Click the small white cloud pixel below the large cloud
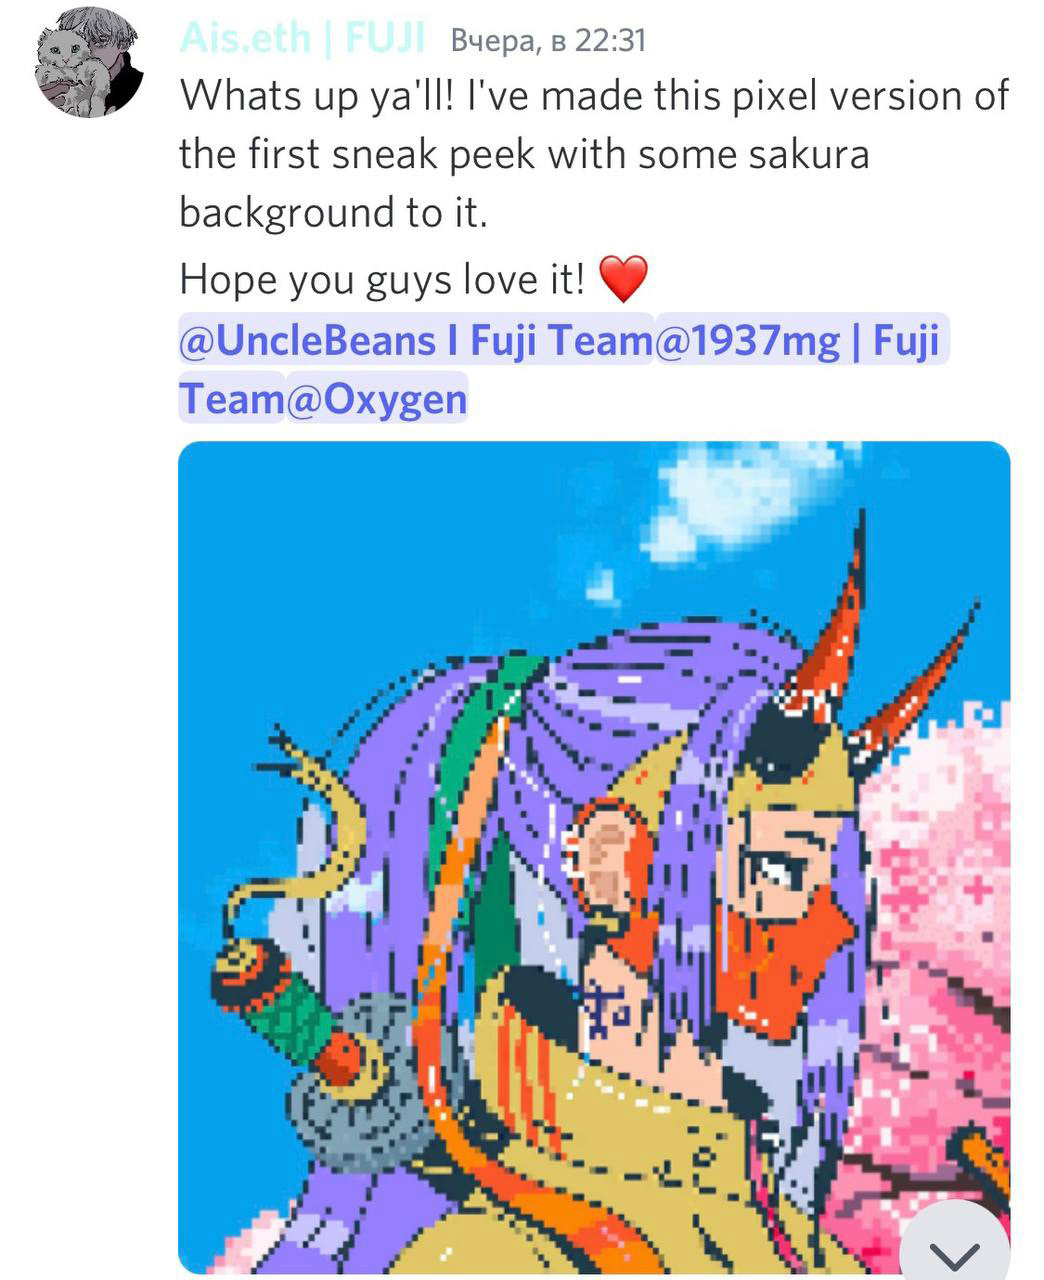1044x1280 pixels. tap(601, 586)
